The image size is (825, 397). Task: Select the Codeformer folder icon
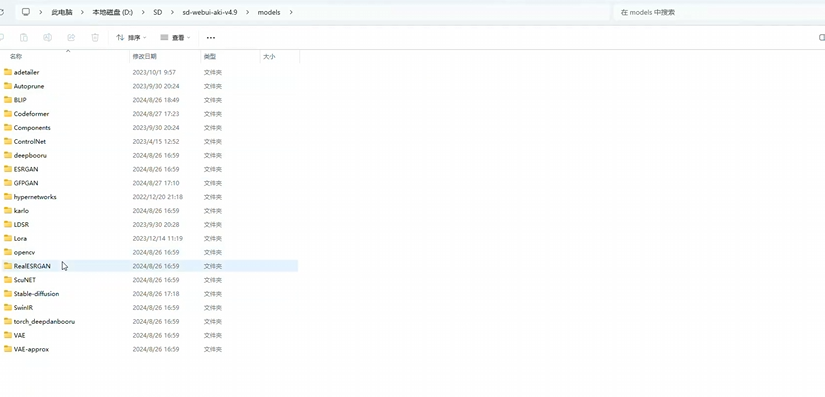click(8, 114)
